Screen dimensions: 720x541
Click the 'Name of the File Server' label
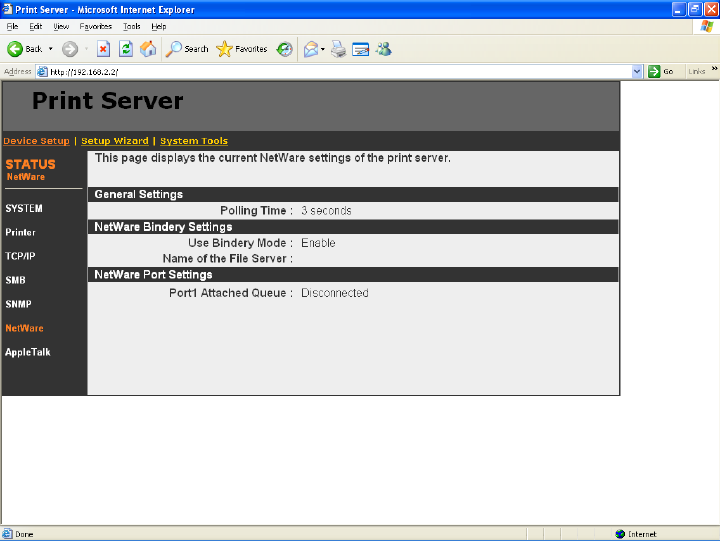(227, 259)
